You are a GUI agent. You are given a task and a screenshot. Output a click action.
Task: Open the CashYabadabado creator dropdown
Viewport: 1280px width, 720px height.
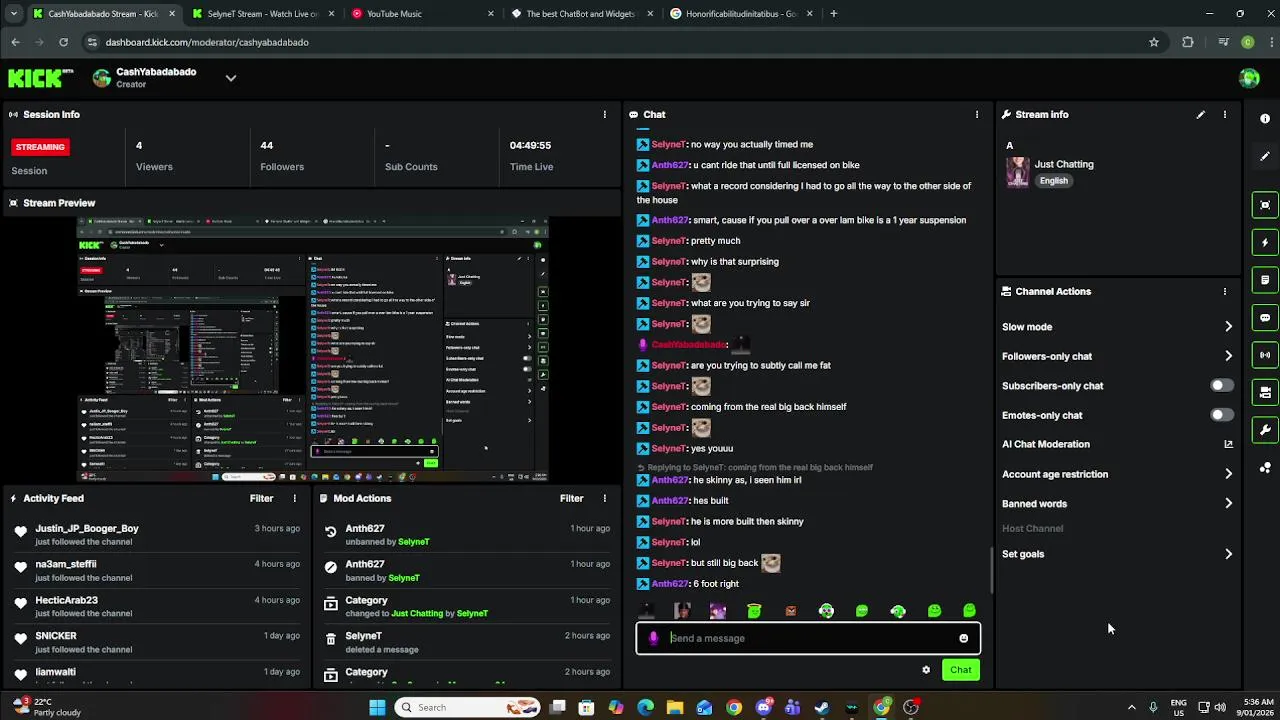(x=231, y=78)
